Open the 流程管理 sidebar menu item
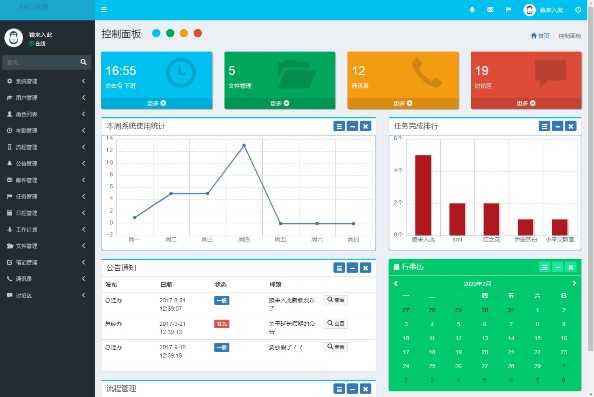Viewport: 594px width, 397px height. [x=47, y=147]
